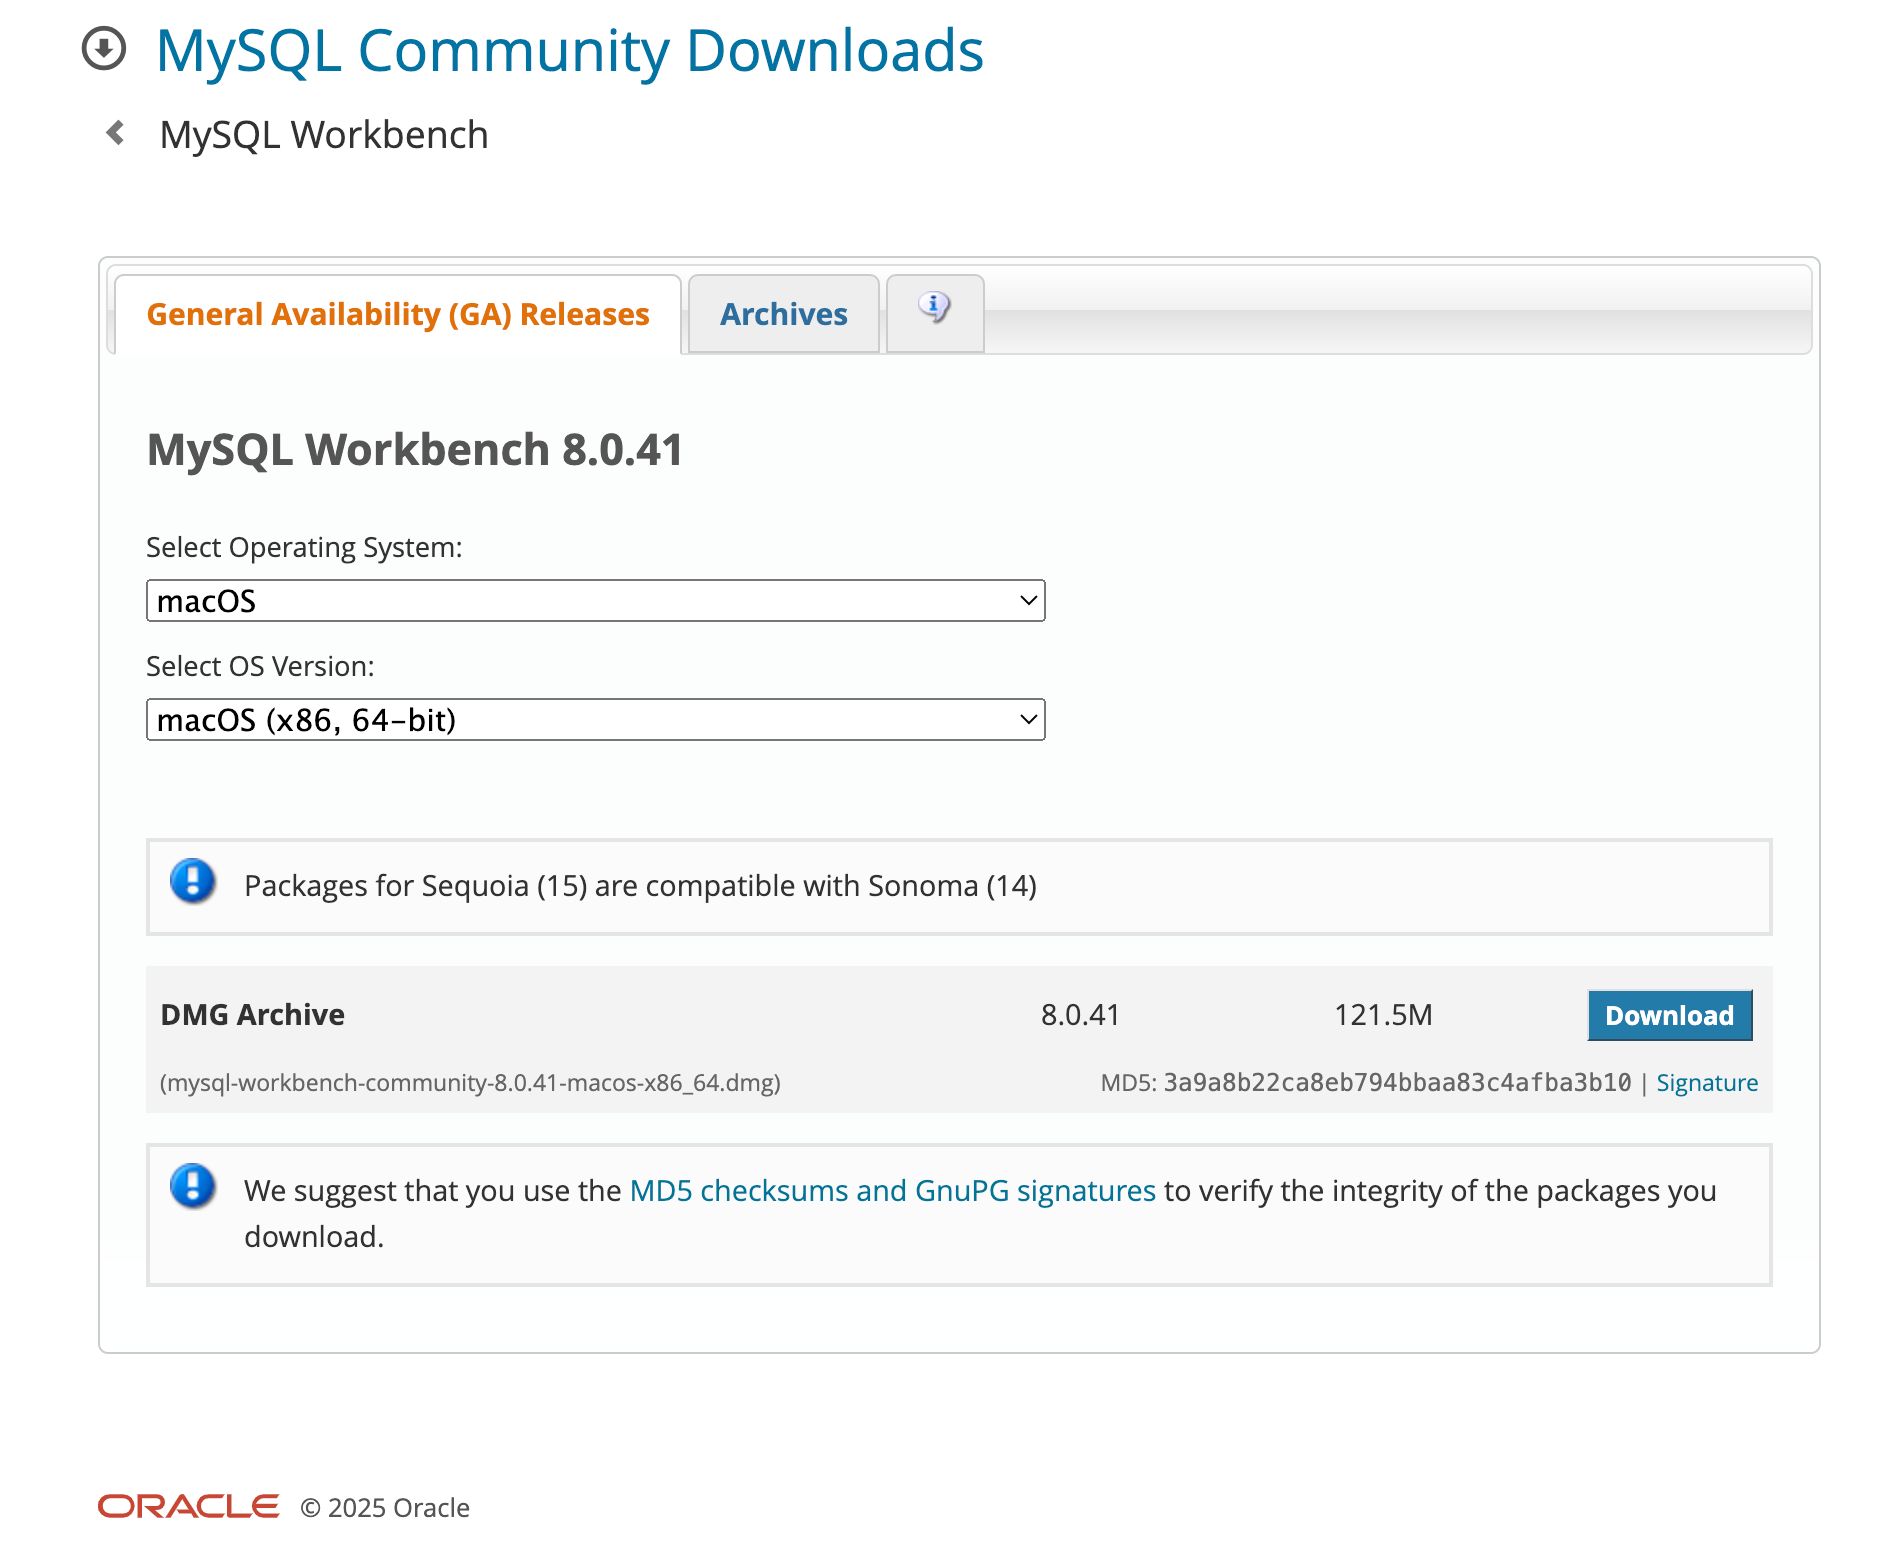
Task: Open the Signature link
Action: click(x=1706, y=1082)
